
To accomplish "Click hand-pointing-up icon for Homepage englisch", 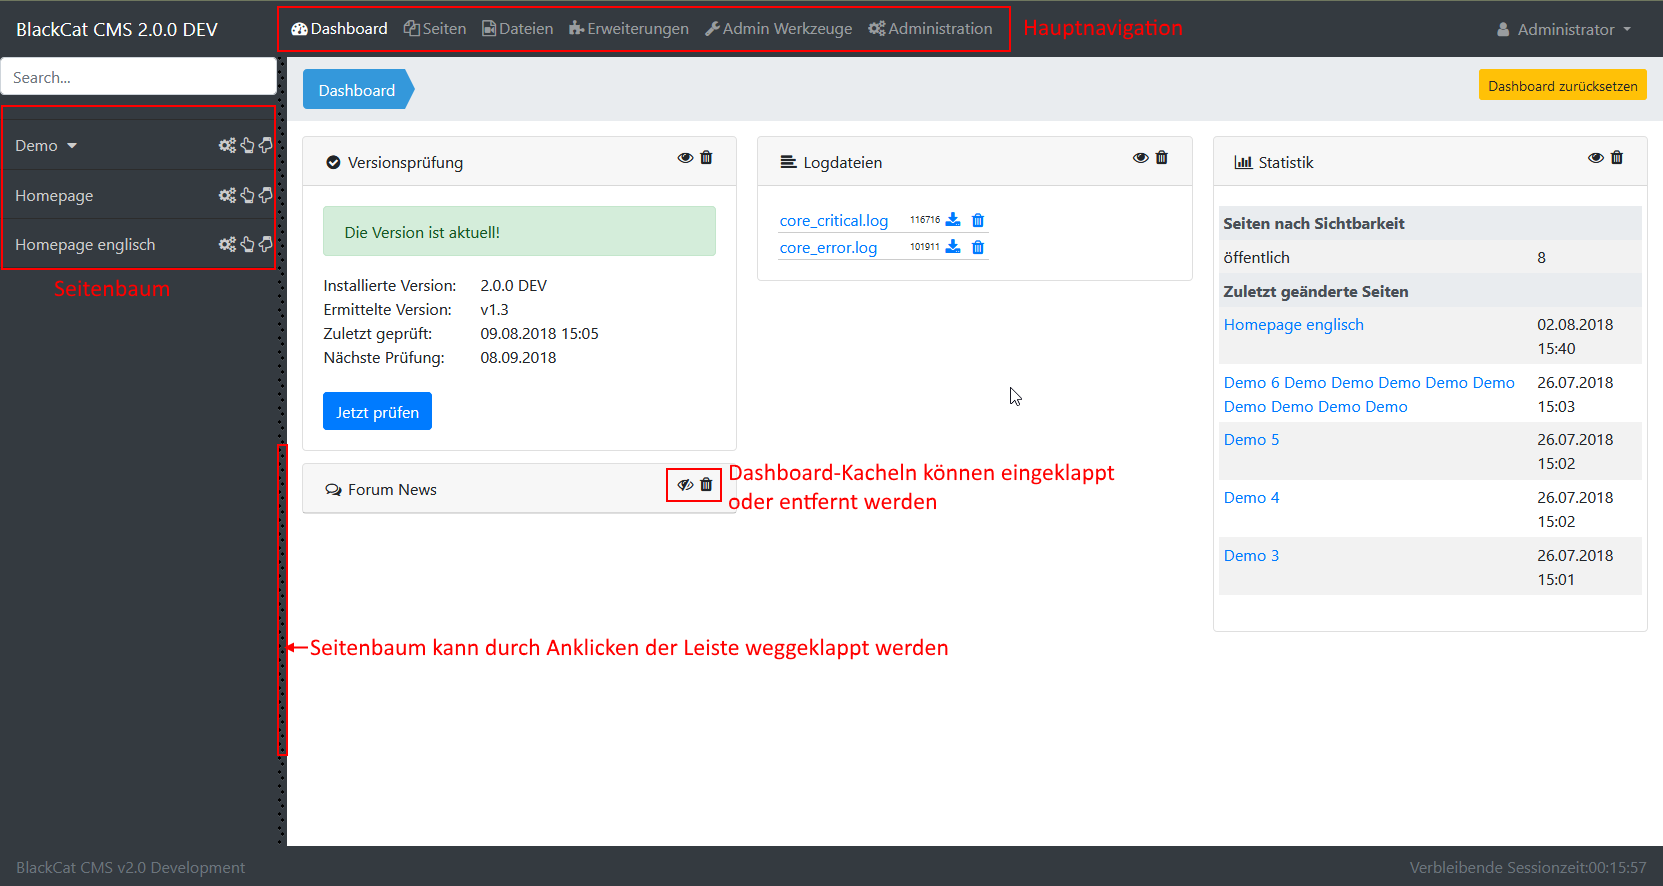I will (x=247, y=244).
